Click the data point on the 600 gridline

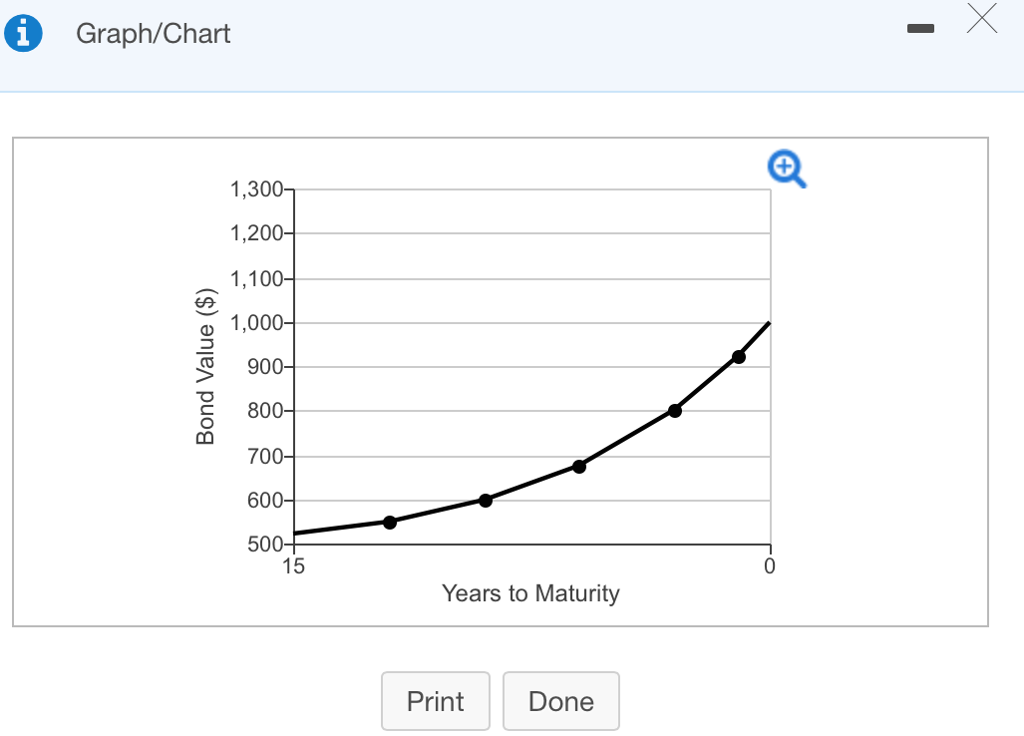pos(486,500)
